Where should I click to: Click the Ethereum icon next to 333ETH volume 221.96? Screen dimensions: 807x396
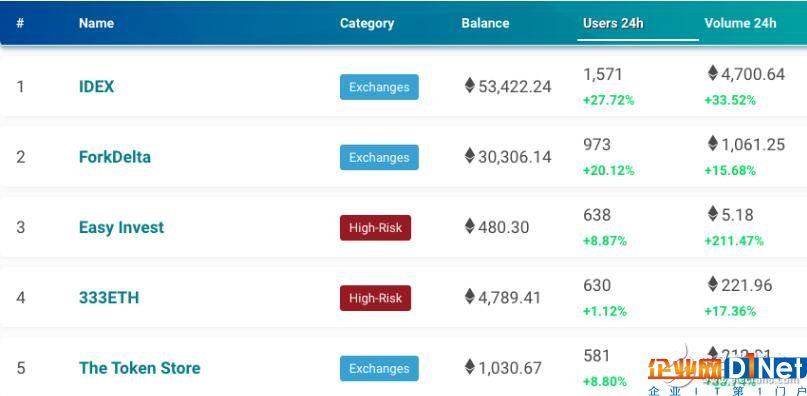pos(712,284)
